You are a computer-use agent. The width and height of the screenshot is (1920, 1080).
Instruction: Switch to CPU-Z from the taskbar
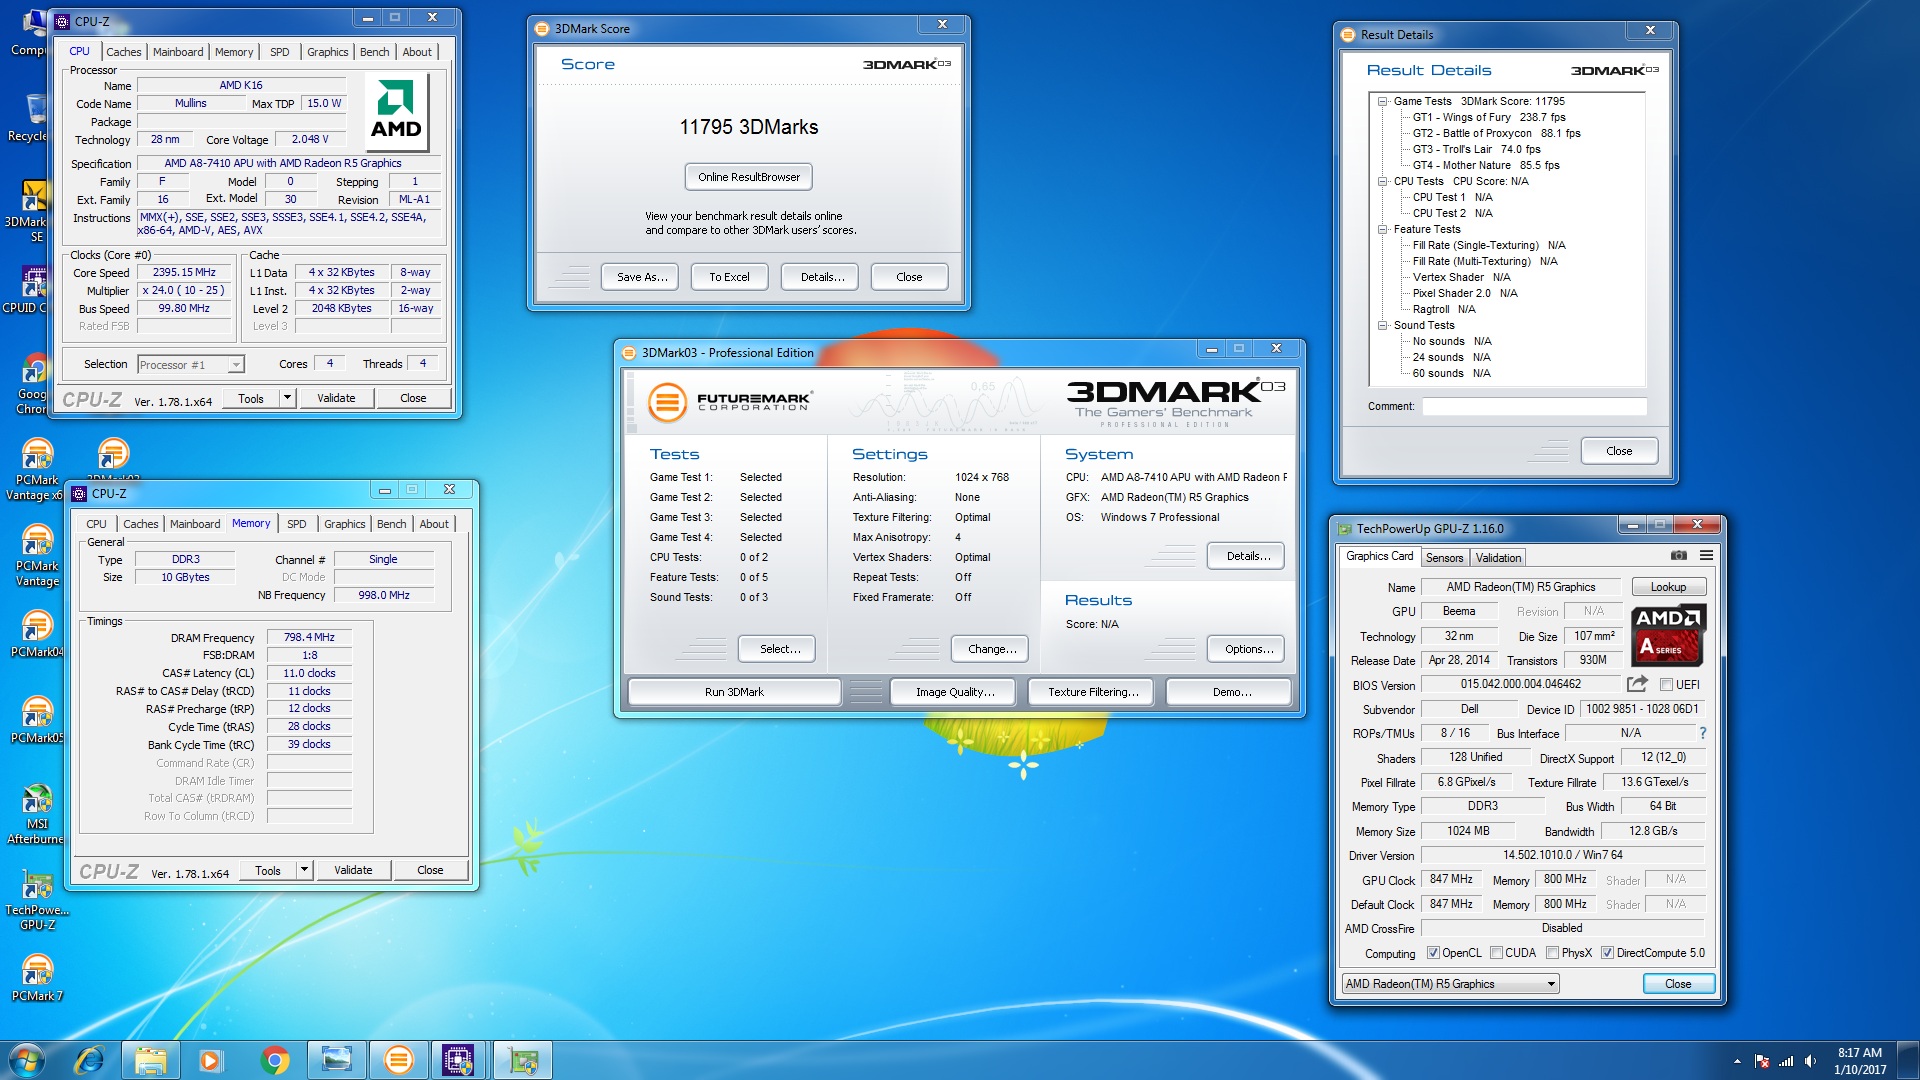pos(458,1060)
